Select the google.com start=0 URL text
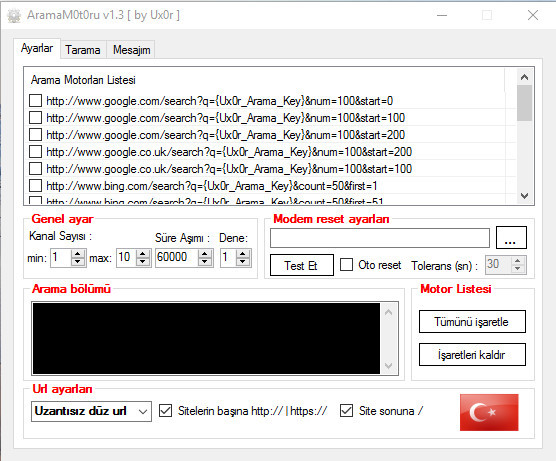Image resolution: width=556 pixels, height=461 pixels. (219, 101)
